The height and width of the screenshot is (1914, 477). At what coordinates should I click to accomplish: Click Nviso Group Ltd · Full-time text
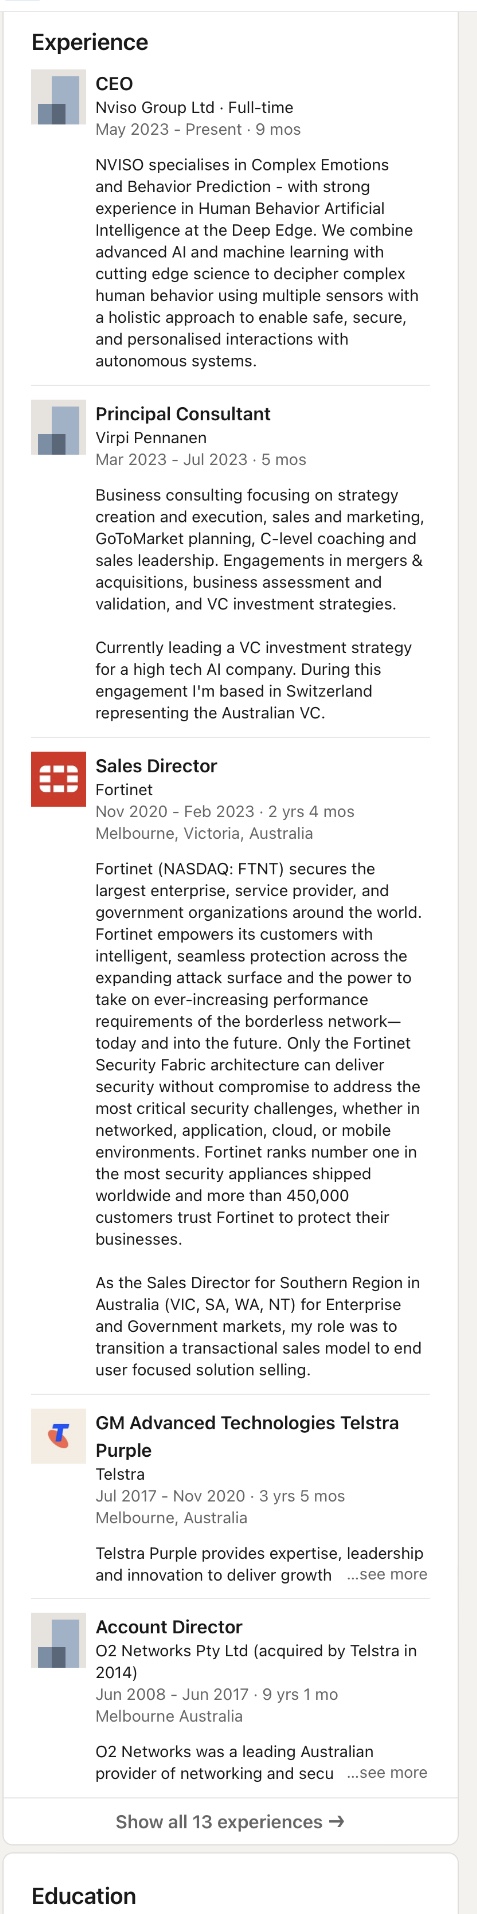[x=194, y=108]
